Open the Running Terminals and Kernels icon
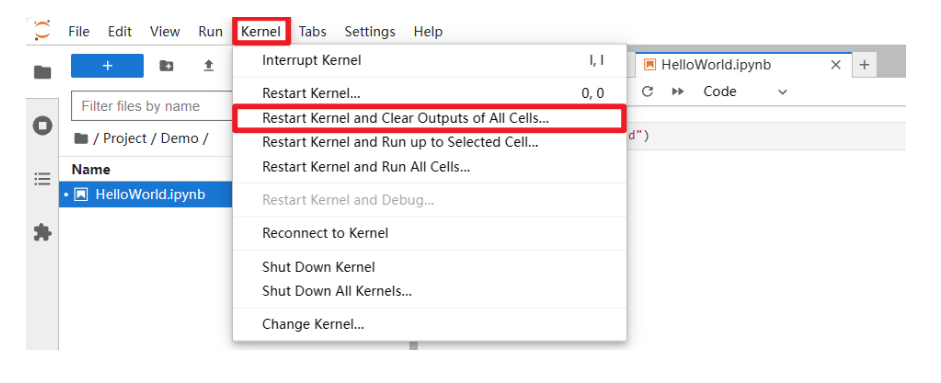 click(42, 126)
